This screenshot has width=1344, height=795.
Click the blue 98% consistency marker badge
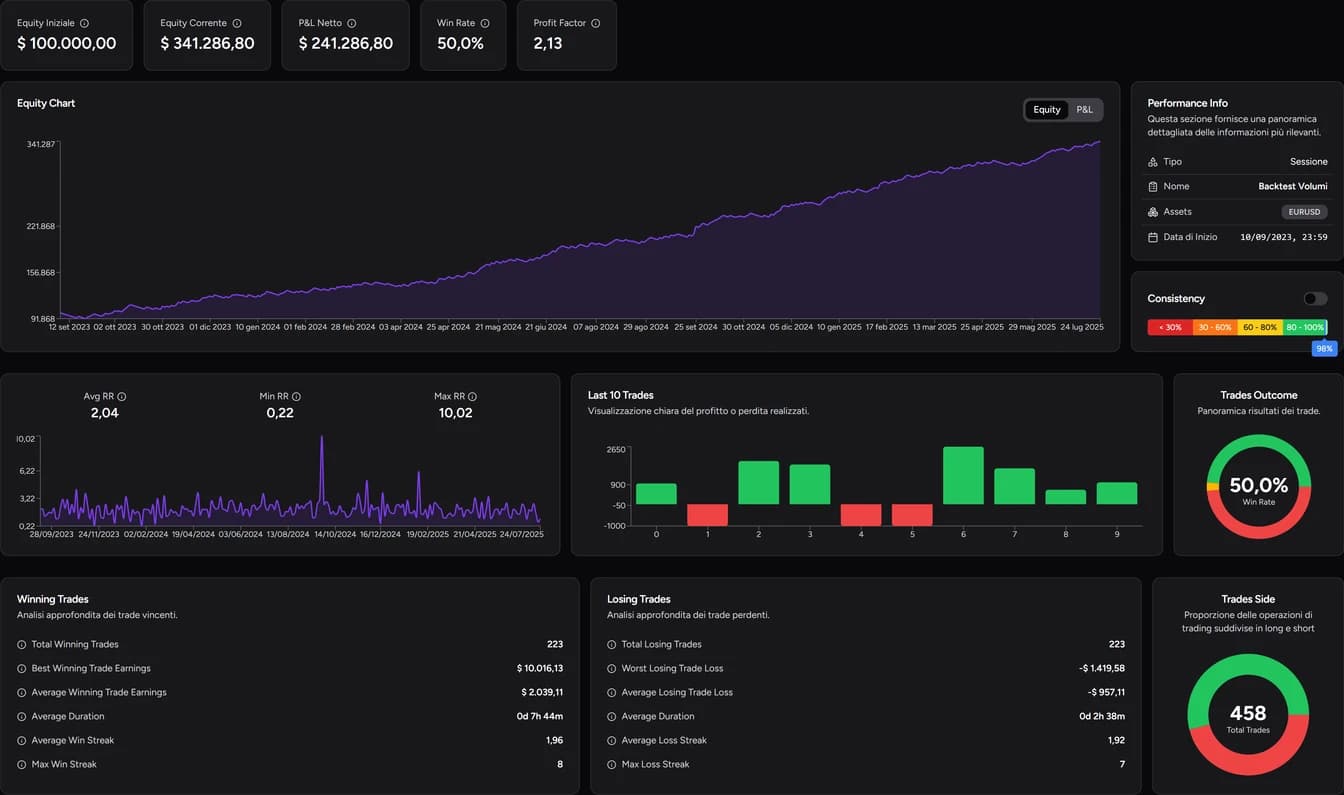point(1325,349)
